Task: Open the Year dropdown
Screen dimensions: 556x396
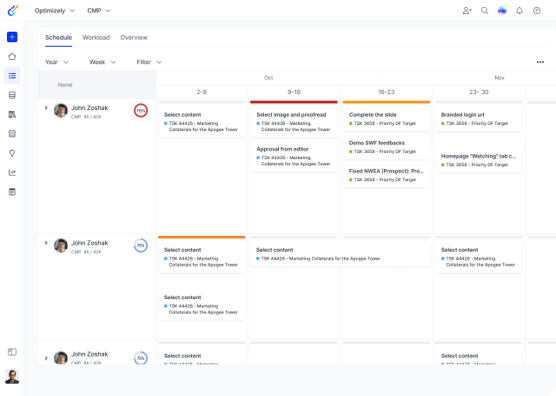Action: click(x=57, y=62)
